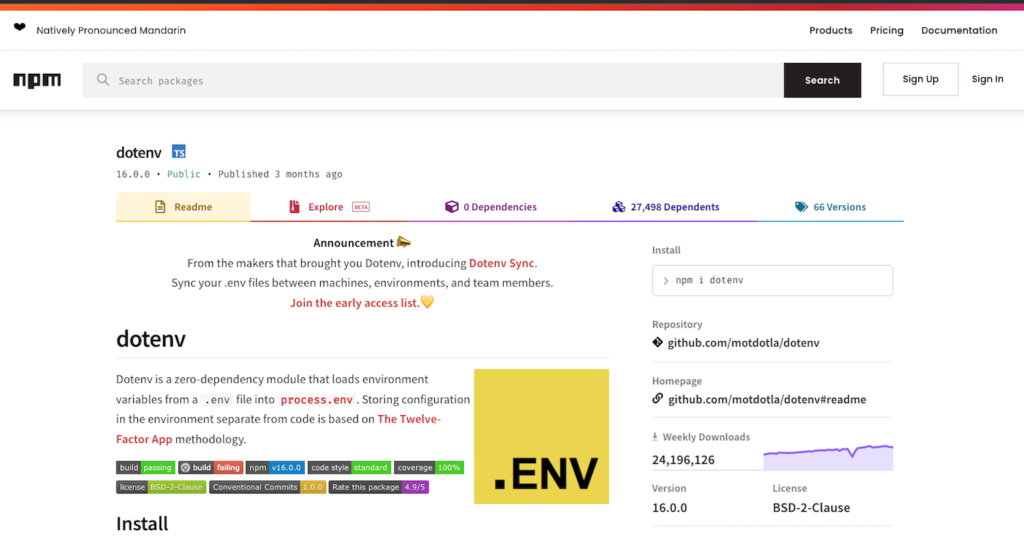Click the .env inline code text
This screenshot has height=537, width=1024.
[217, 400]
